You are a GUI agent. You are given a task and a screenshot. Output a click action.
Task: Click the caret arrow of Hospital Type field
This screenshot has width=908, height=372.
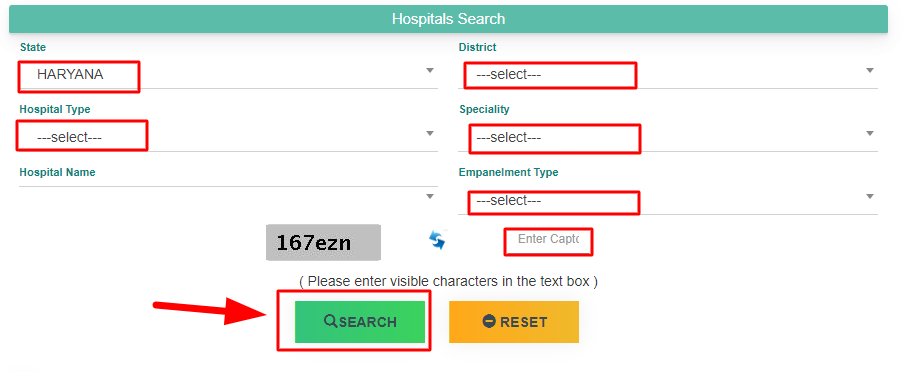pos(430,134)
